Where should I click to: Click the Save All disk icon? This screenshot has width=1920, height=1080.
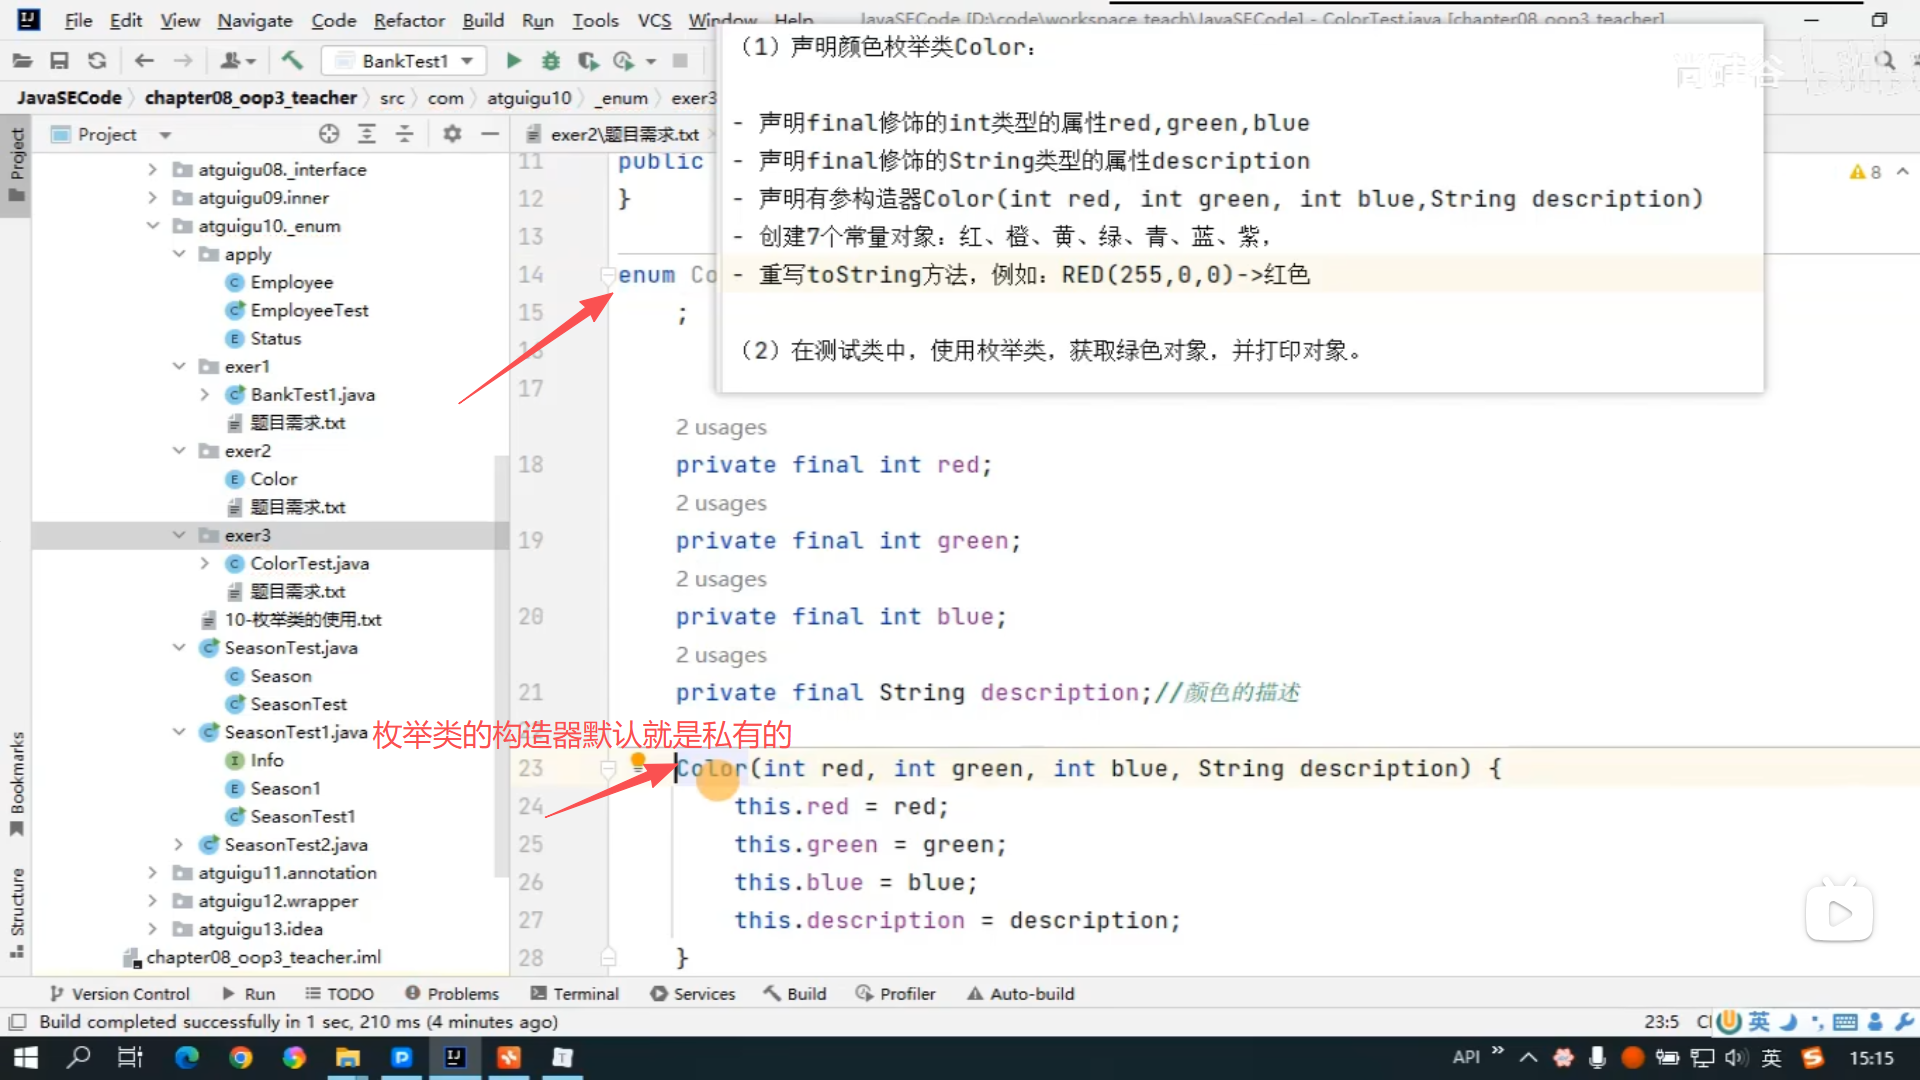pyautogui.click(x=59, y=61)
